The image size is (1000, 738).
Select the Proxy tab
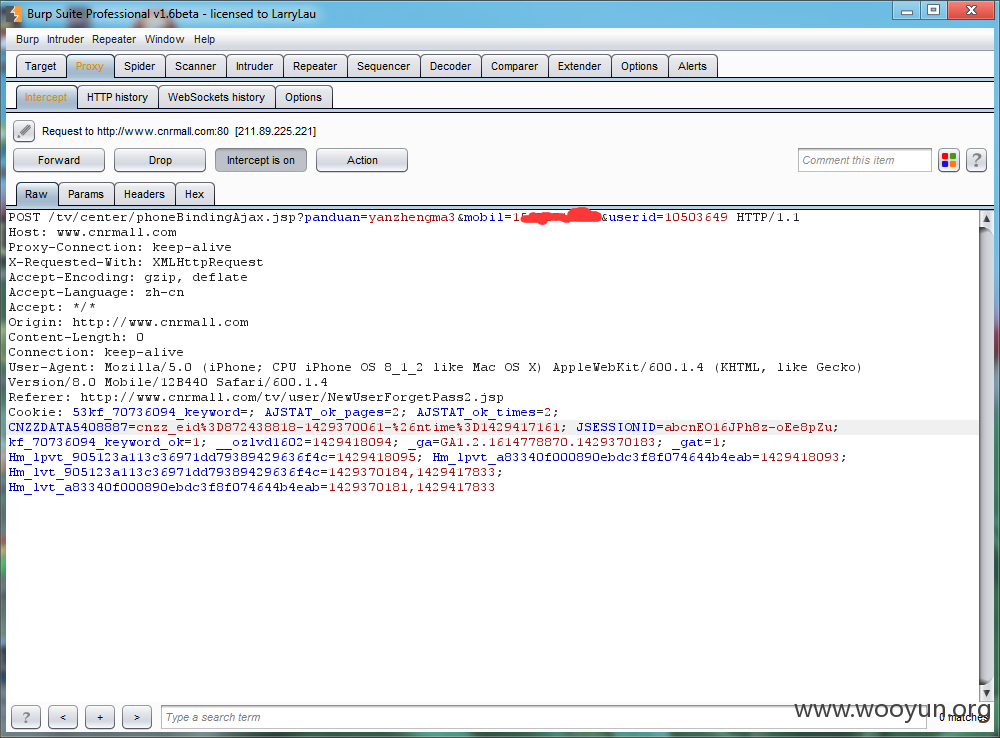pyautogui.click(x=89, y=66)
